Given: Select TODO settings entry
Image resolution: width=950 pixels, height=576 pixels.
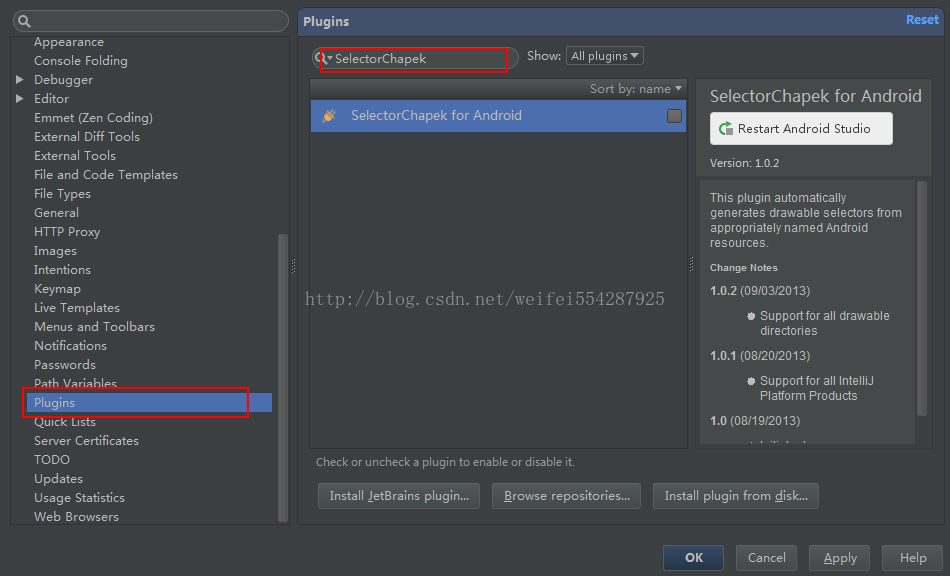Looking at the screenshot, I should pos(52,460).
